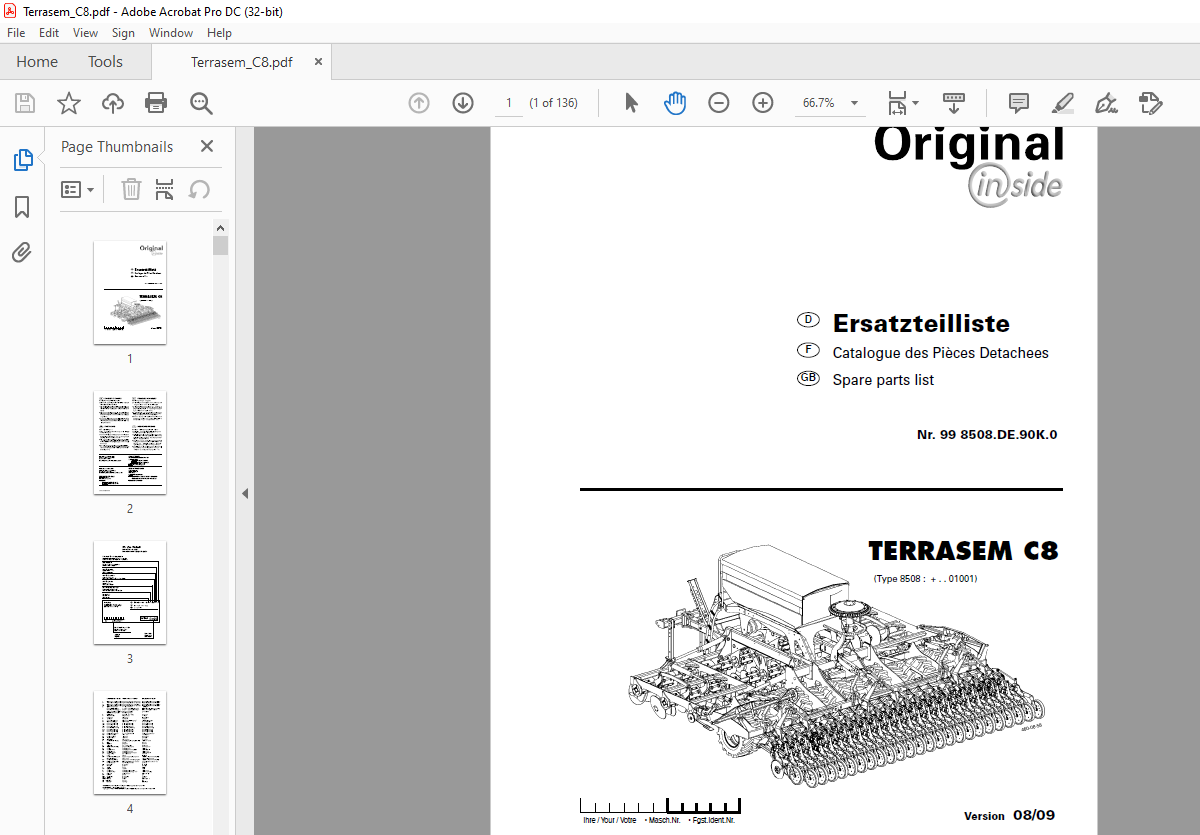Choose the Selection arrow tool
The height and width of the screenshot is (835, 1200).
coord(631,103)
